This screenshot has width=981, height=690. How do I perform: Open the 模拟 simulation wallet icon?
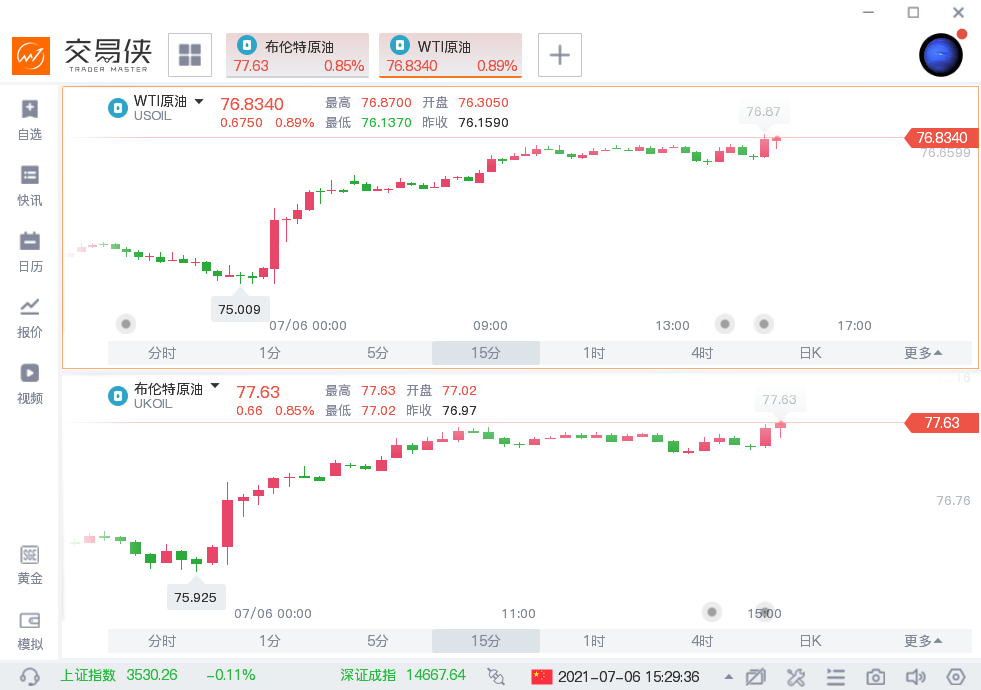(29, 631)
